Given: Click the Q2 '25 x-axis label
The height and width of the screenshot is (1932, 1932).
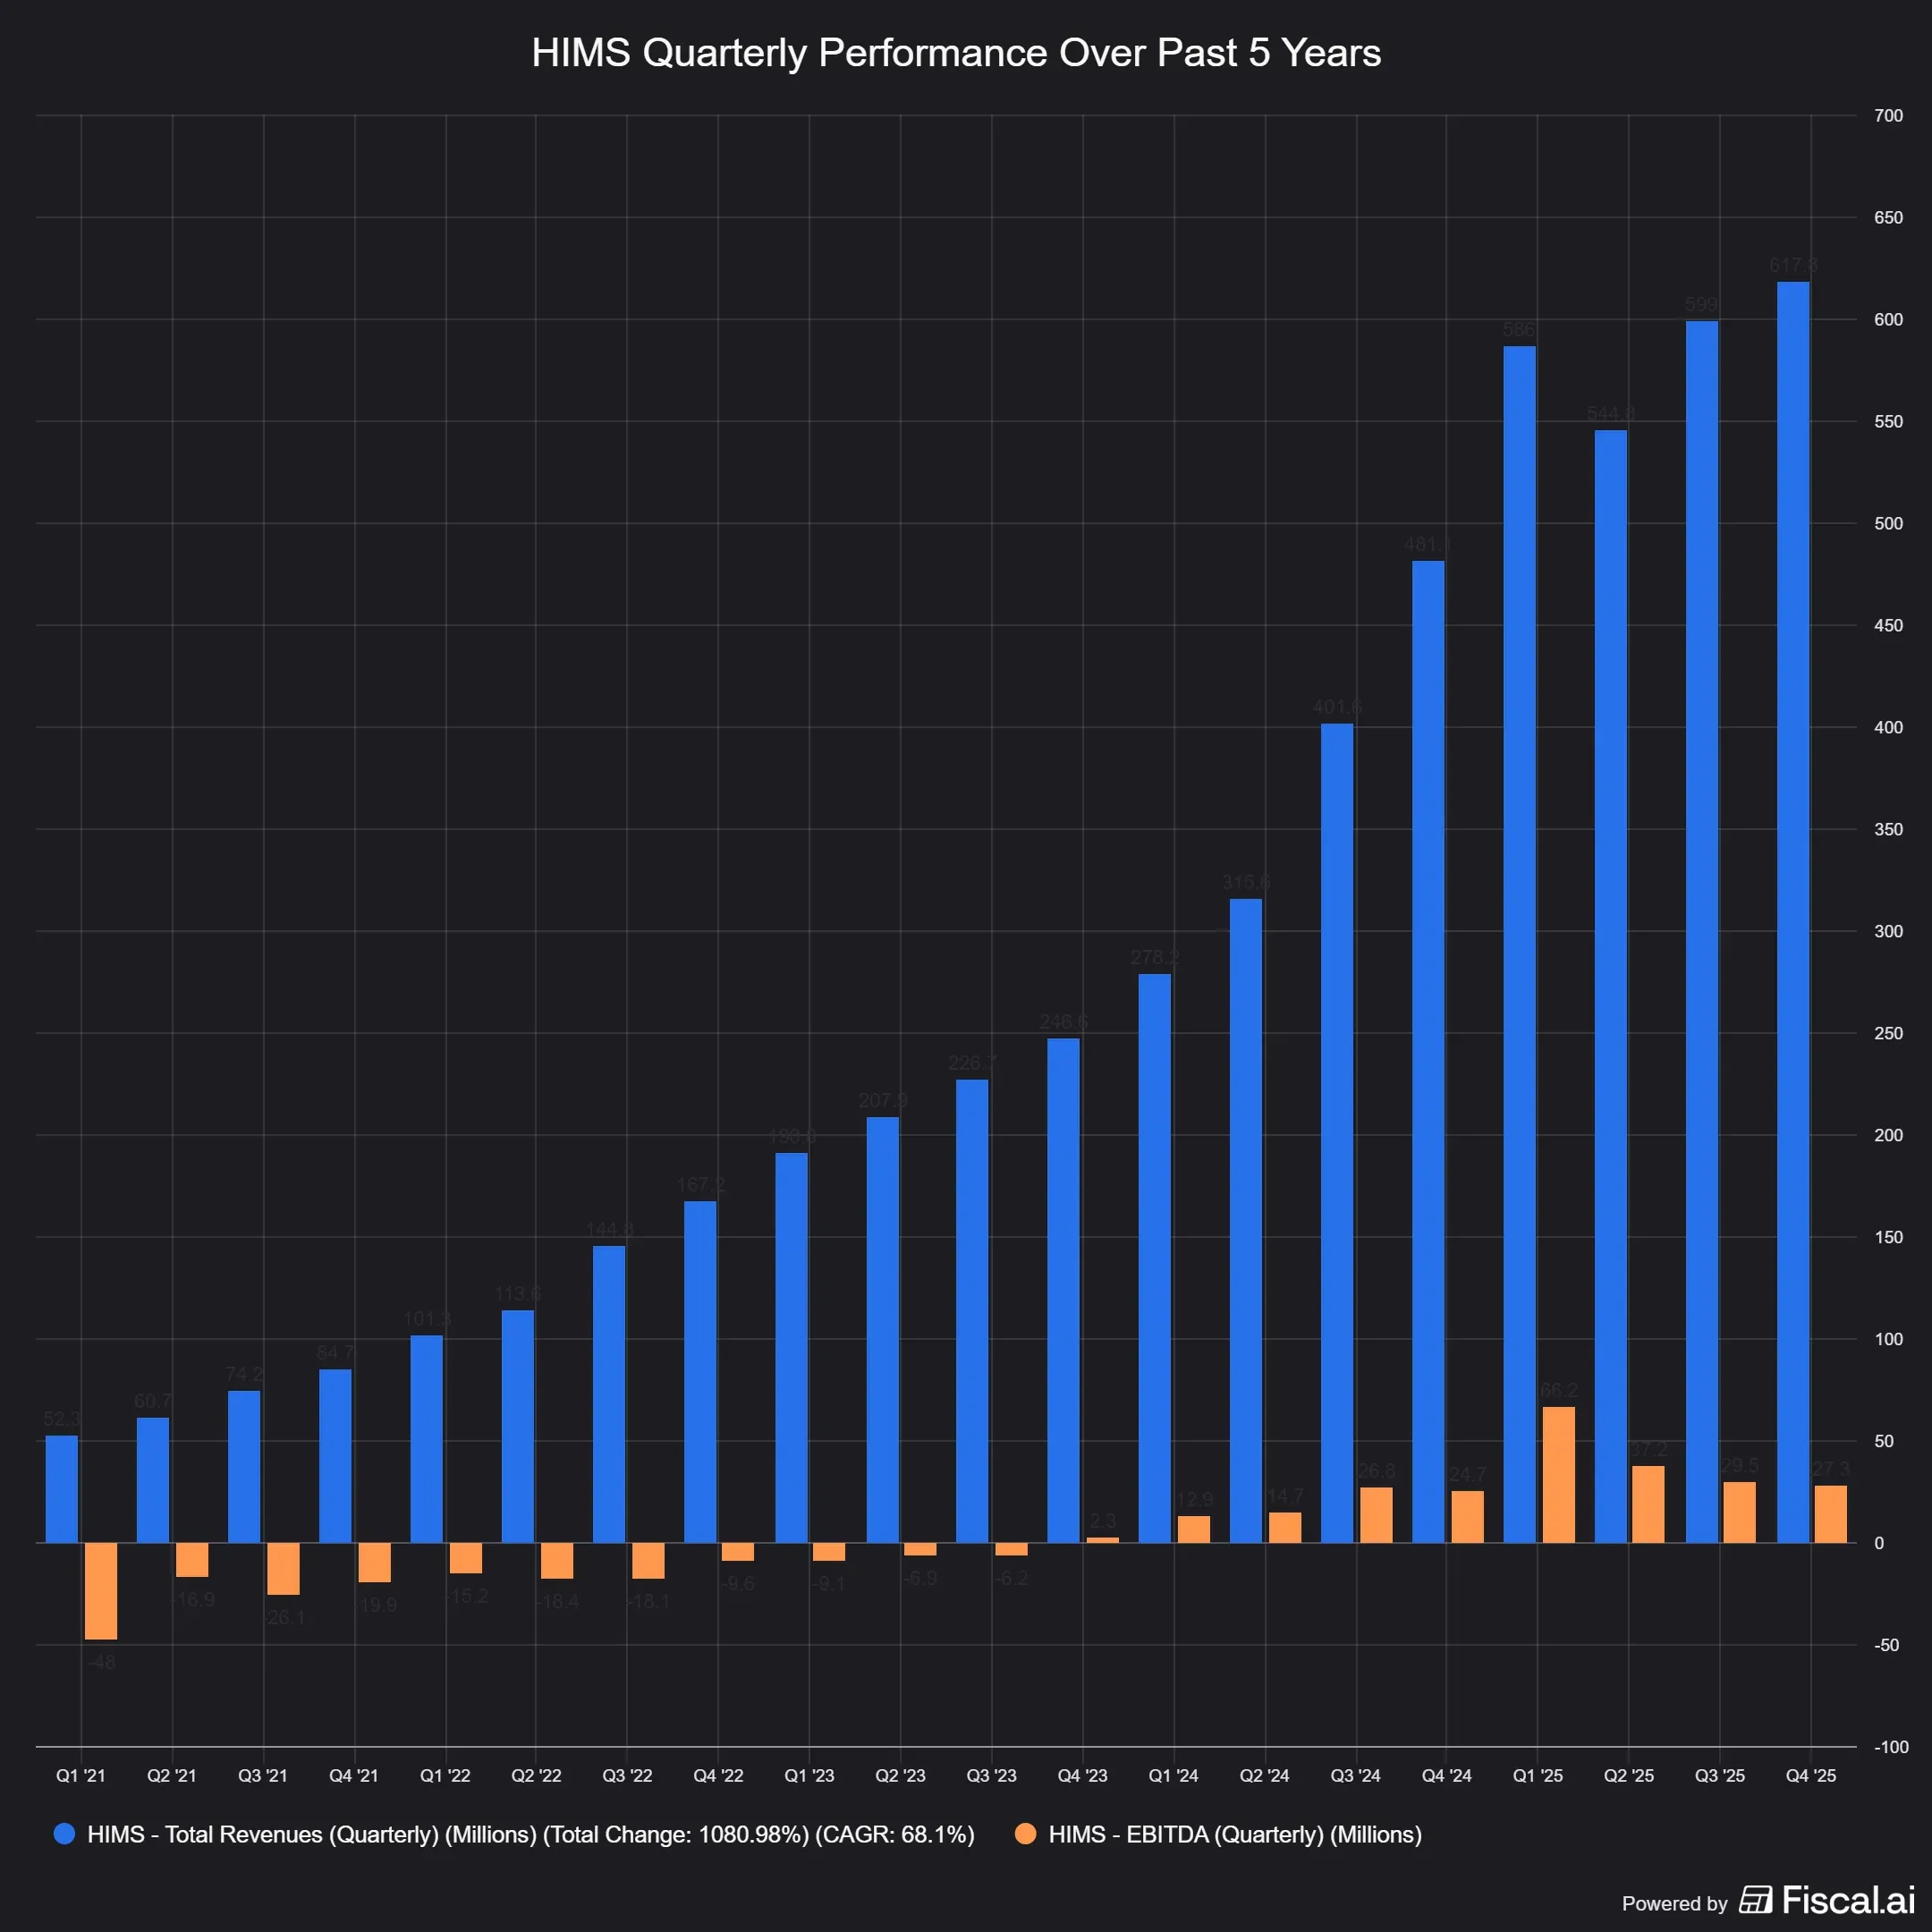Looking at the screenshot, I should point(1629,1775).
